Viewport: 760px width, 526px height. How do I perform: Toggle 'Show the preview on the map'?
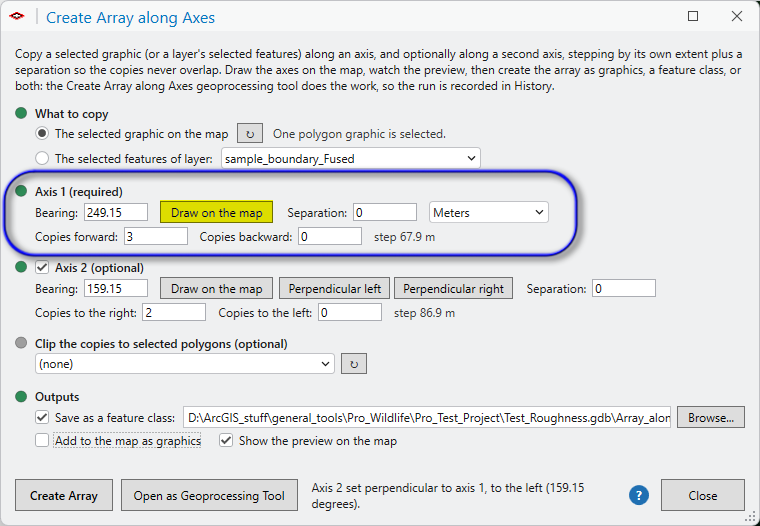(226, 440)
